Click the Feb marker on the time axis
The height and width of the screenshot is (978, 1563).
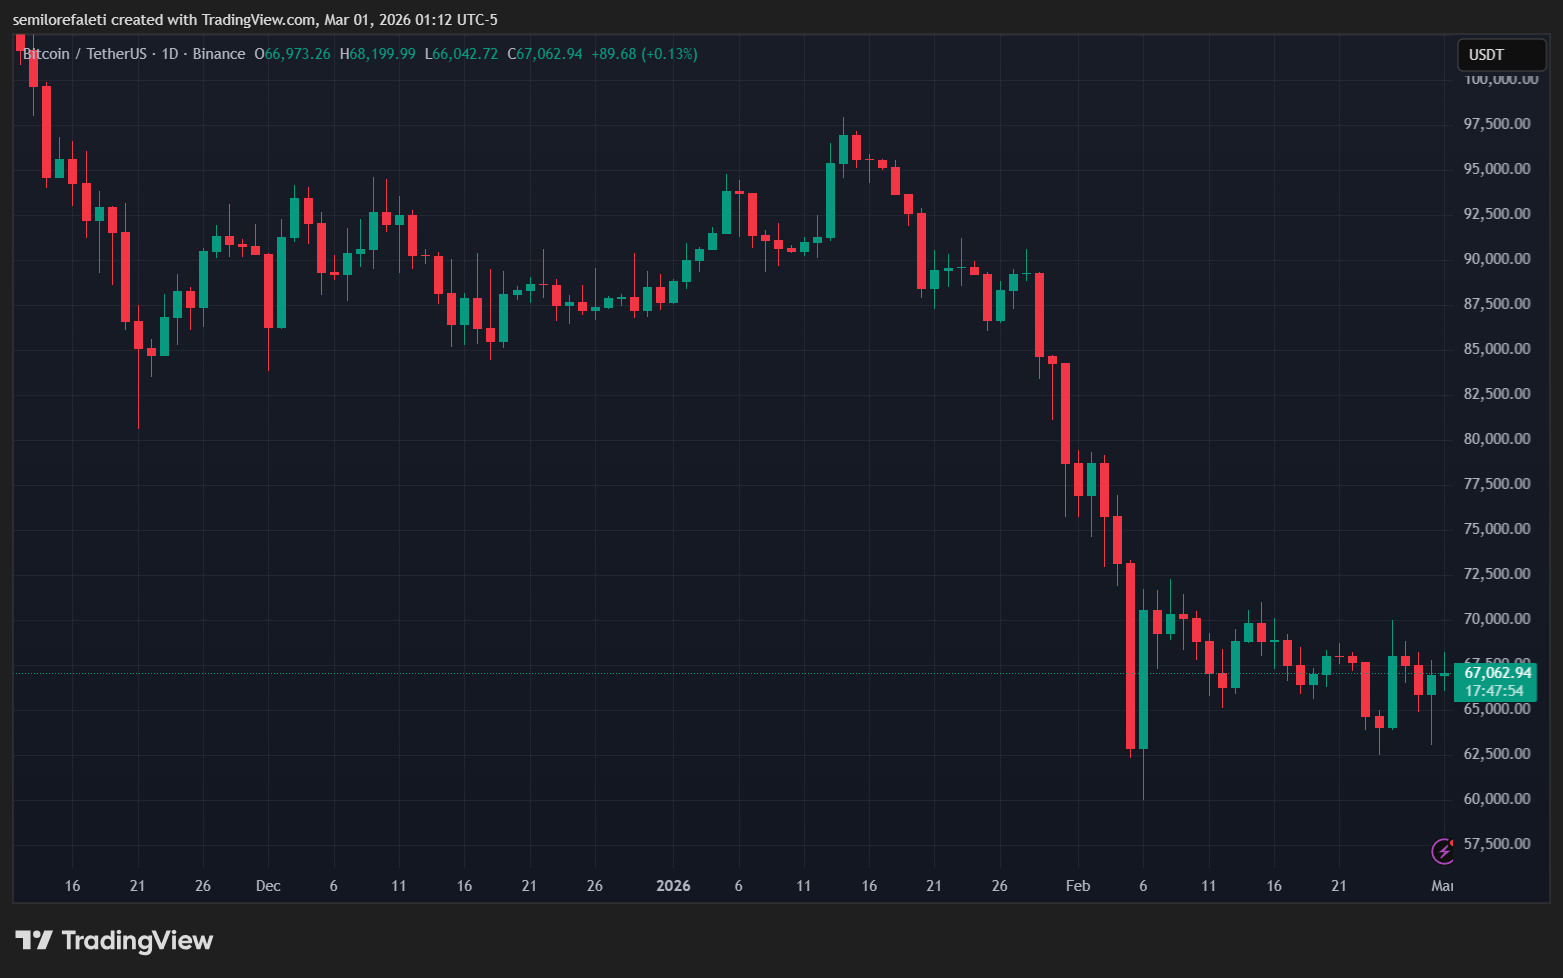(1078, 886)
